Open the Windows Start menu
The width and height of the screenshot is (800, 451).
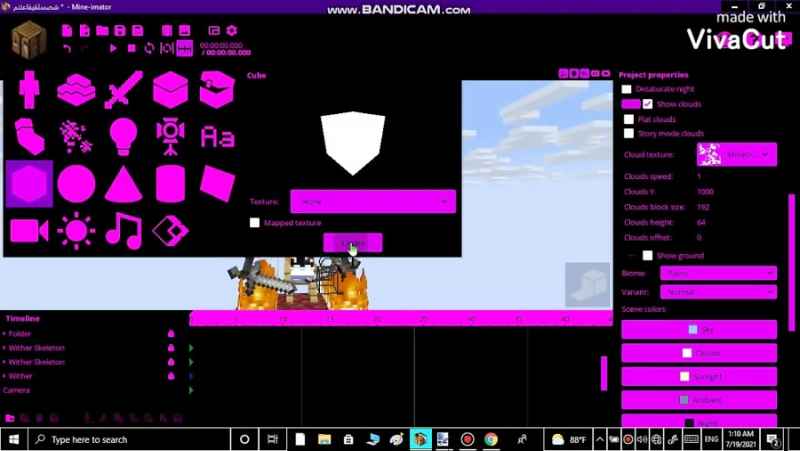pyautogui.click(x=14, y=439)
